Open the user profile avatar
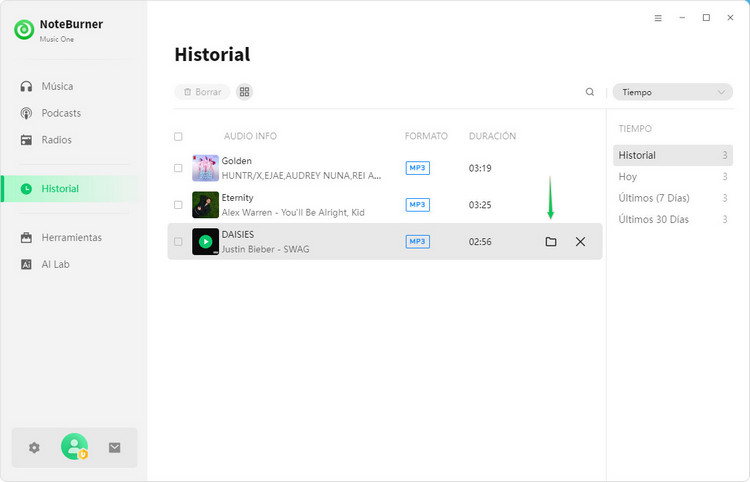The height and width of the screenshot is (482, 750). point(74,447)
